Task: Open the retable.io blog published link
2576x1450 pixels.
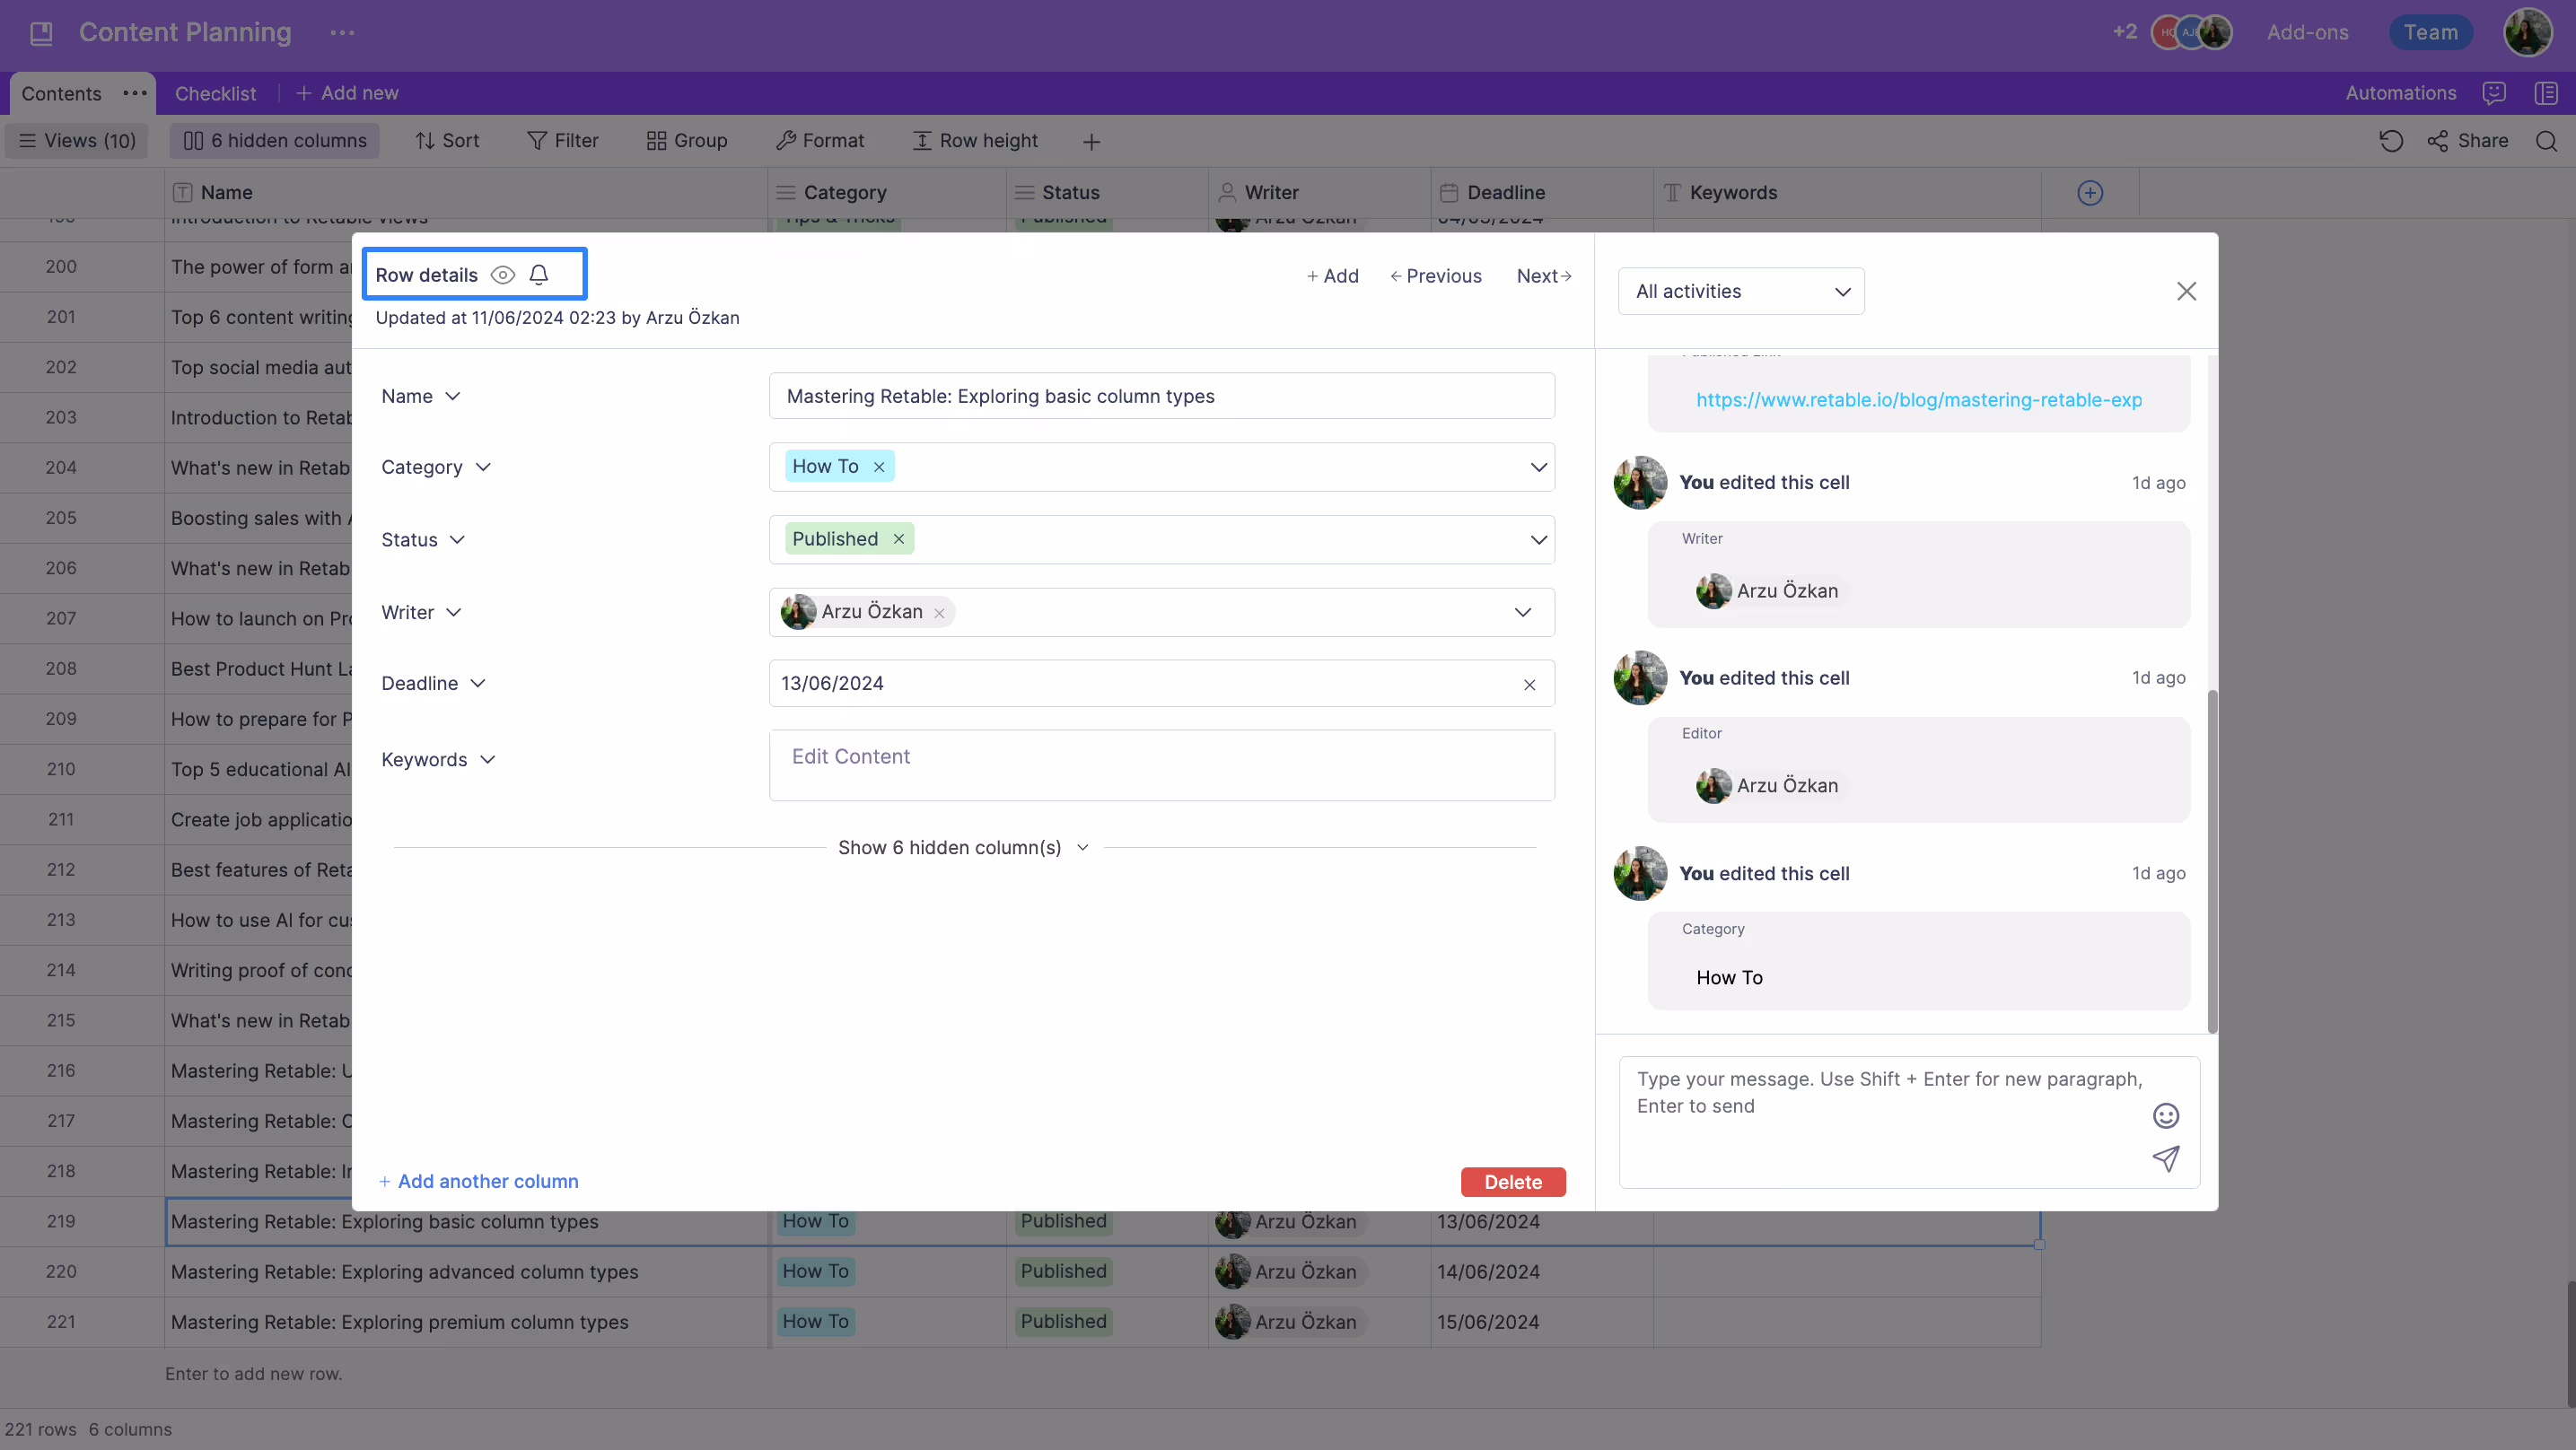Action: [1918, 400]
